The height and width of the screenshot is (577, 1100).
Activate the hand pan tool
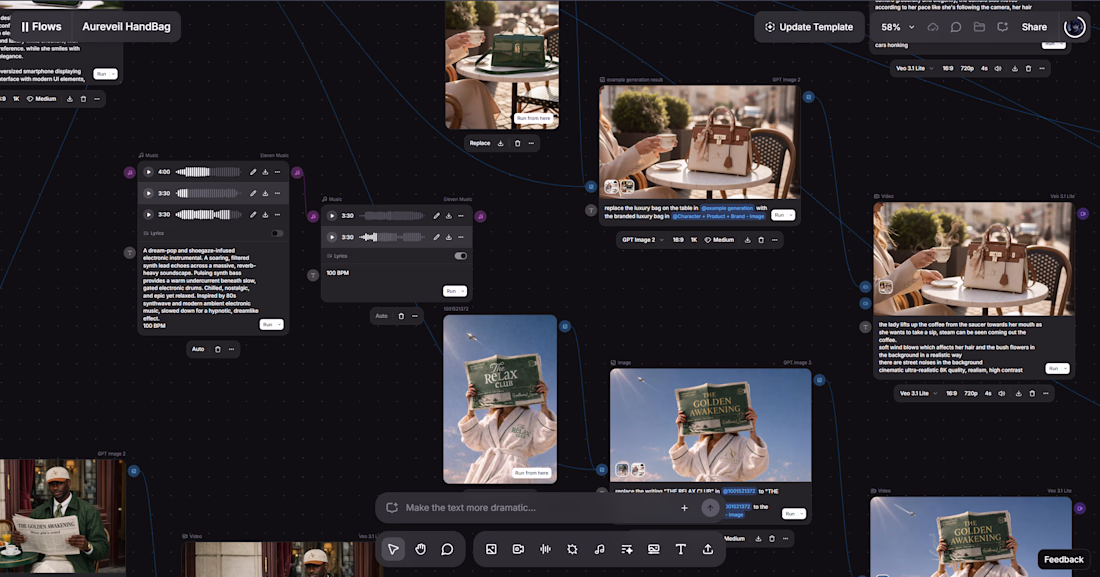[x=420, y=549]
